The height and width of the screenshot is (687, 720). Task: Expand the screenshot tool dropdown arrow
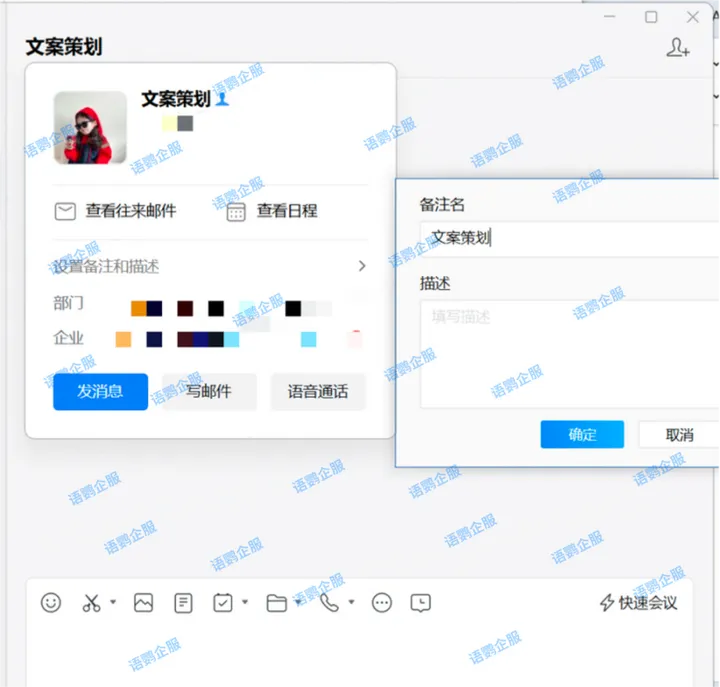tap(113, 603)
